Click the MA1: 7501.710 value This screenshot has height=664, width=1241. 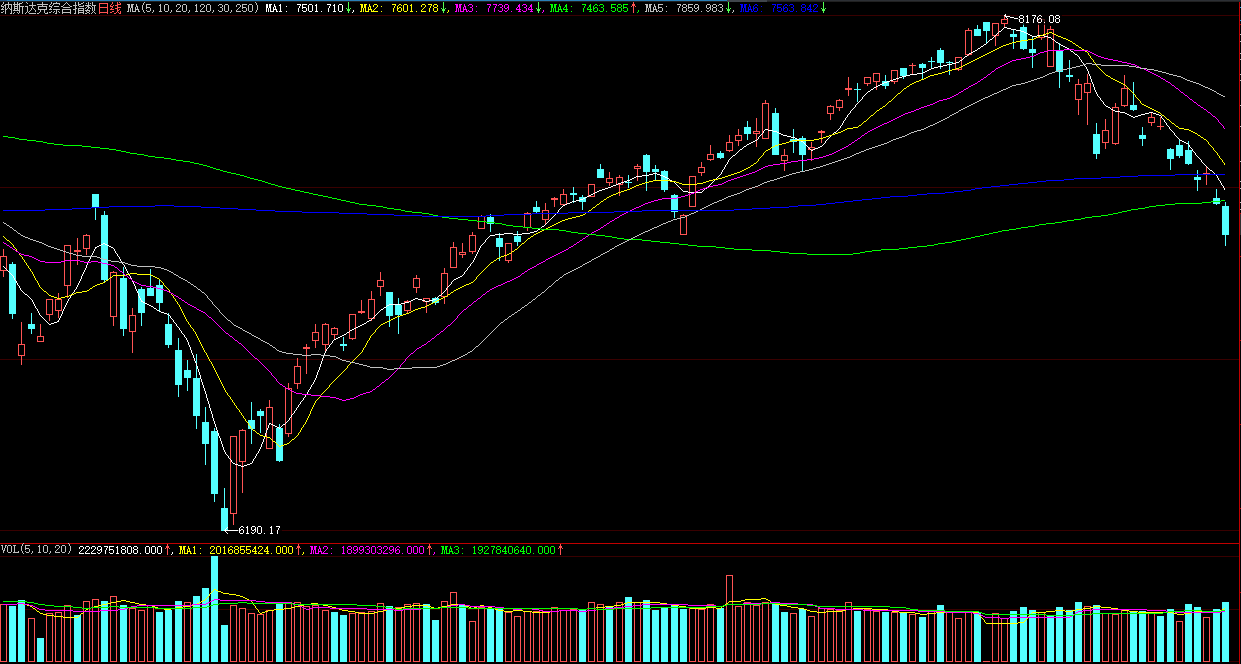[304, 8]
